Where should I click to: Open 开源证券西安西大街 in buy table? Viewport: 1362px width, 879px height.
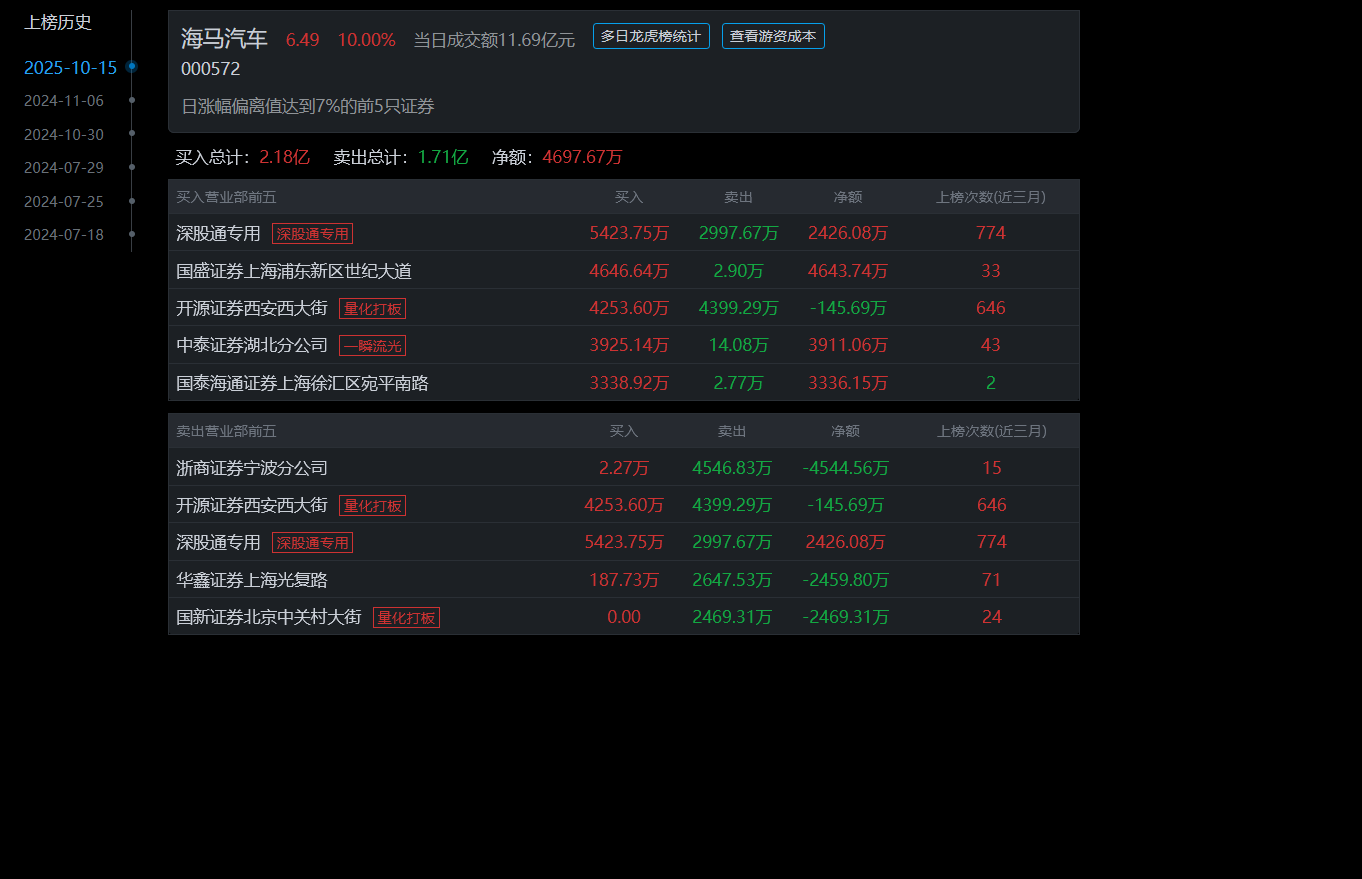pos(252,308)
